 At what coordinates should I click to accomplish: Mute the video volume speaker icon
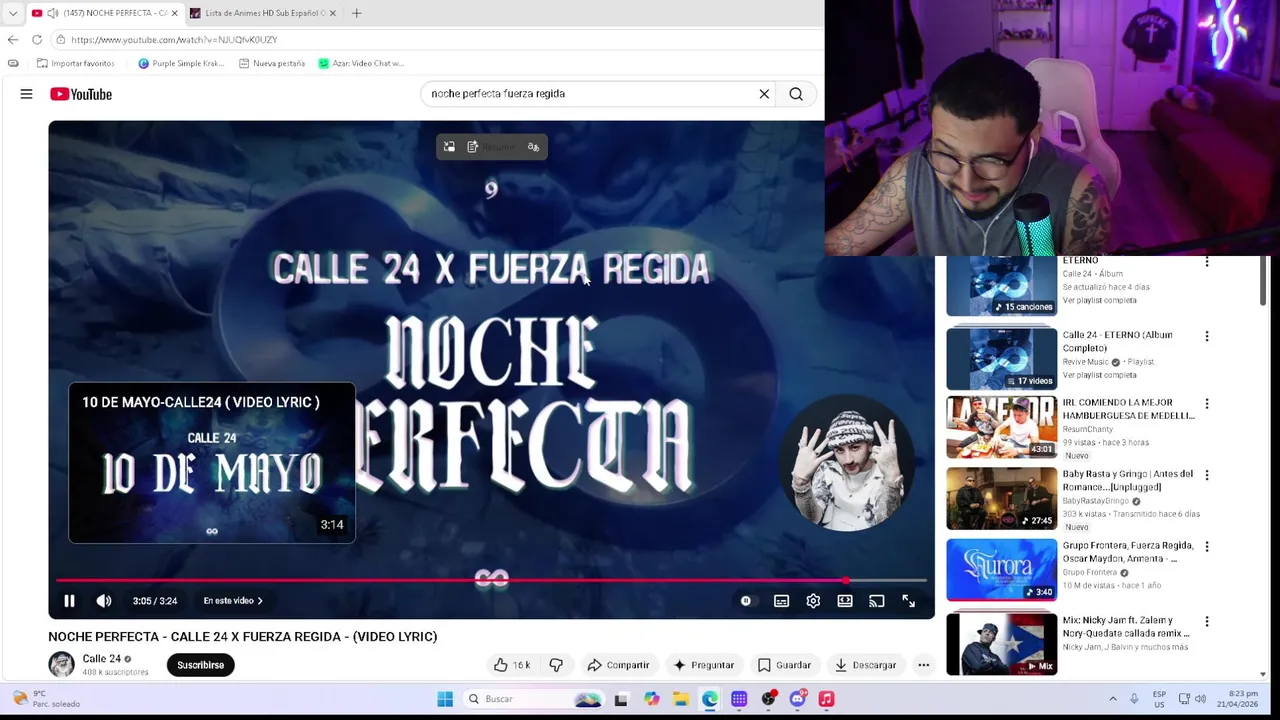pos(104,601)
